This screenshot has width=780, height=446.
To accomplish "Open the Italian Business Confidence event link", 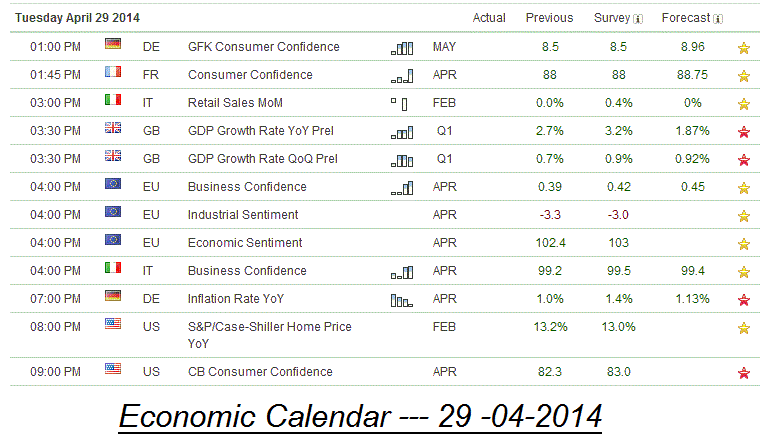I will 247,271.
